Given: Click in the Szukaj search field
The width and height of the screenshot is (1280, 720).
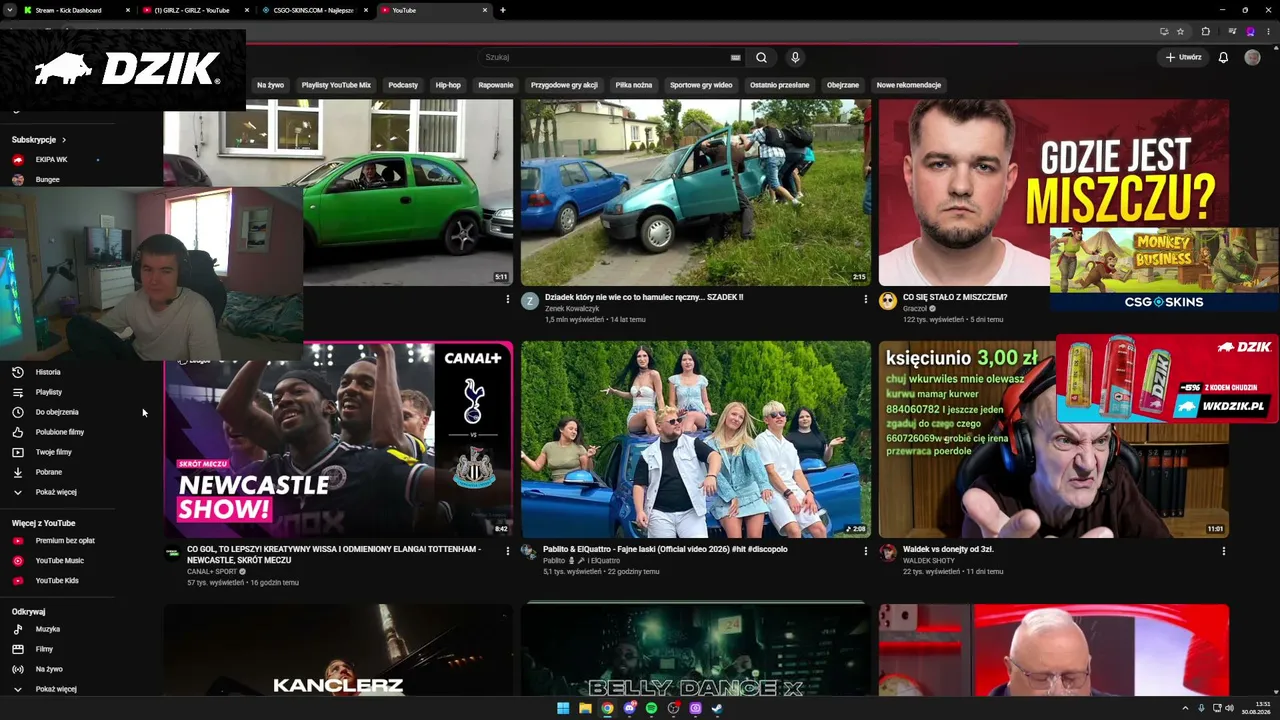Looking at the screenshot, I should [605, 58].
